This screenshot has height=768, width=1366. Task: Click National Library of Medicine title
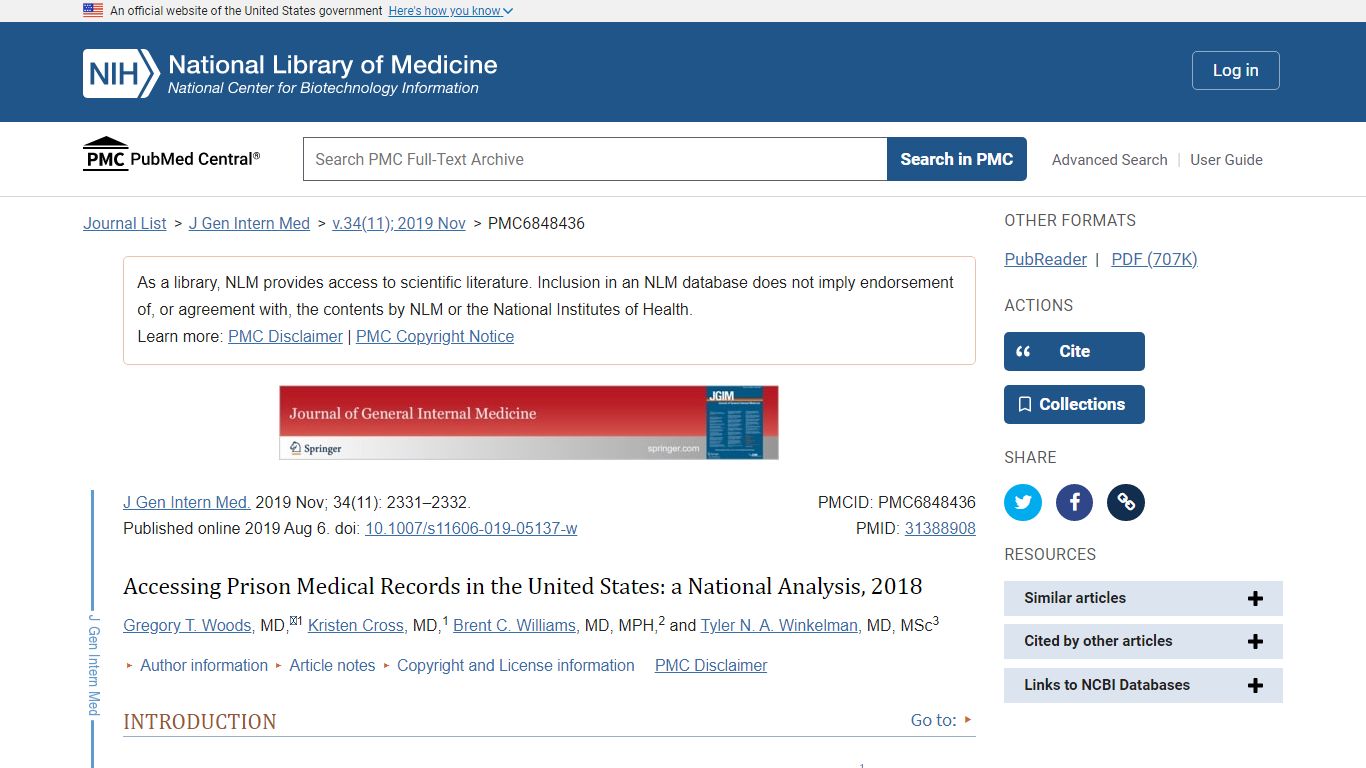(332, 65)
